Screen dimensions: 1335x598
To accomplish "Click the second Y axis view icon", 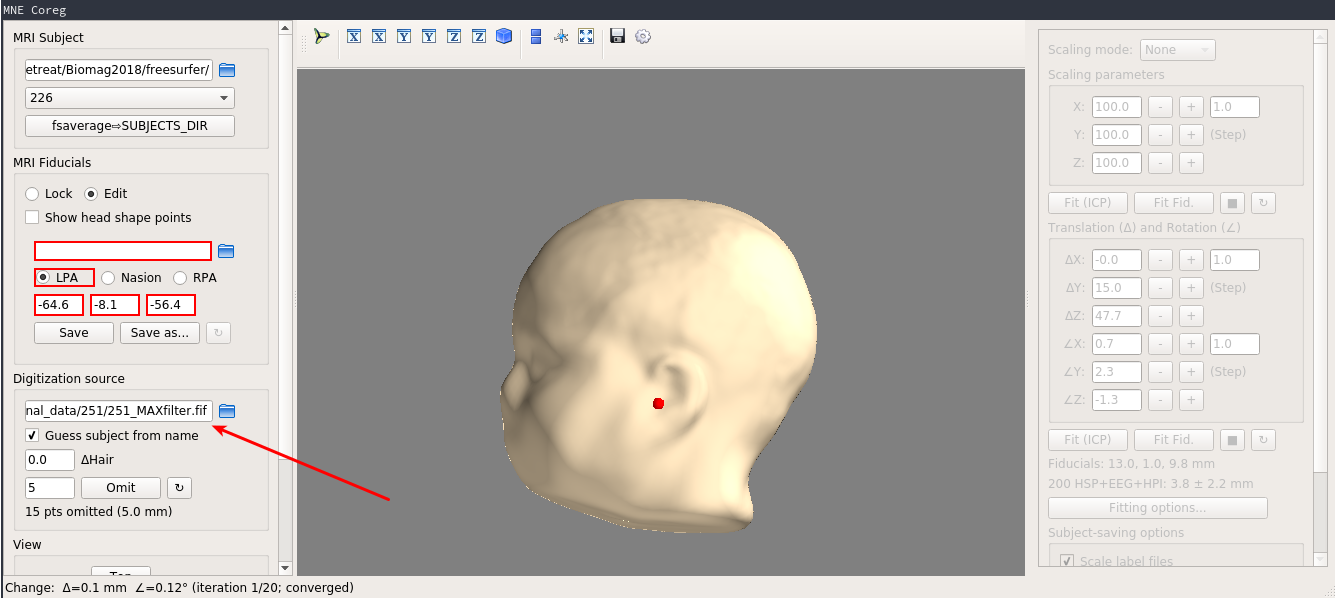I will pos(429,36).
